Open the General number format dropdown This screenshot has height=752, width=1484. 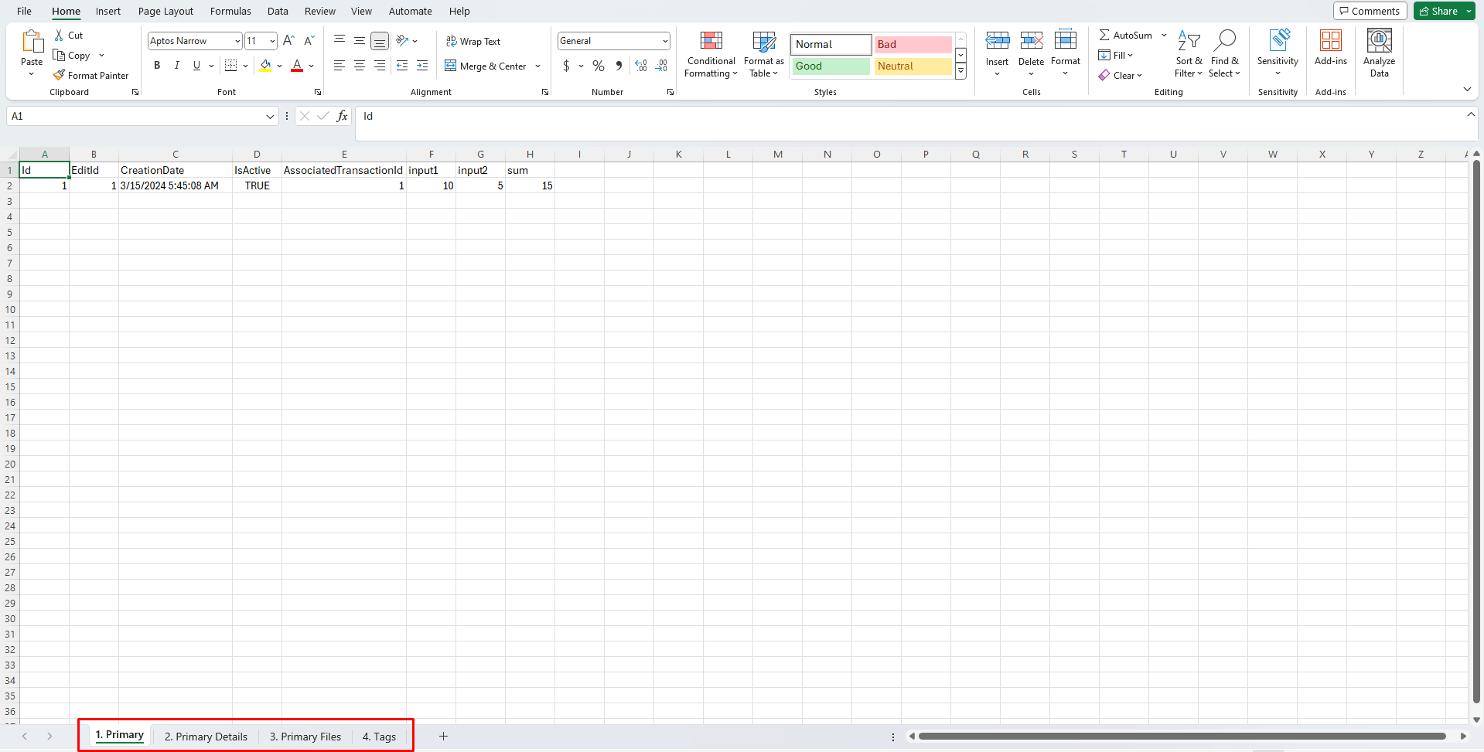tap(665, 41)
